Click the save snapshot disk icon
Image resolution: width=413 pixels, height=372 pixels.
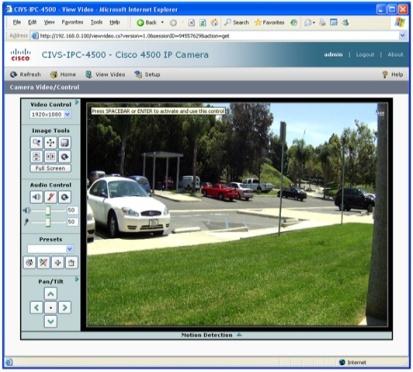tap(64, 143)
